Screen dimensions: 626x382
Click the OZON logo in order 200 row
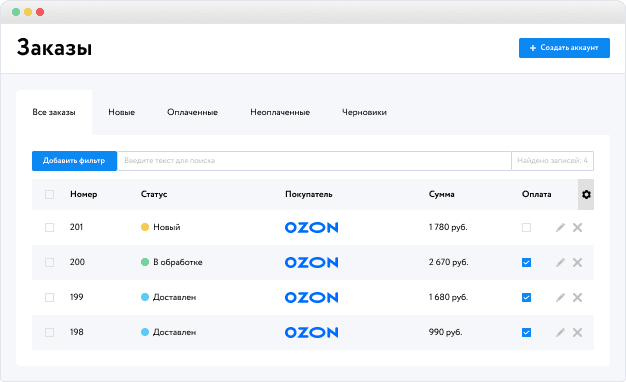(x=311, y=263)
